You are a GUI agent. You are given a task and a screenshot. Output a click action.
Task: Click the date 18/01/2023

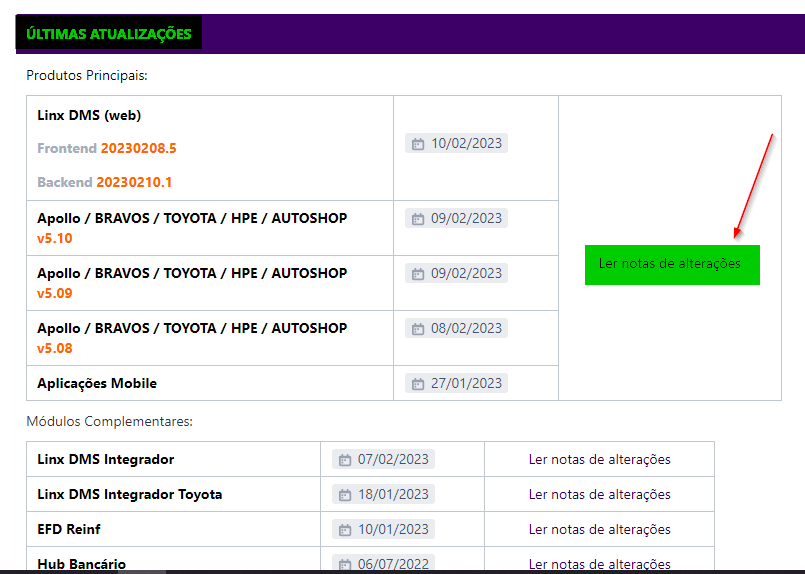point(393,494)
